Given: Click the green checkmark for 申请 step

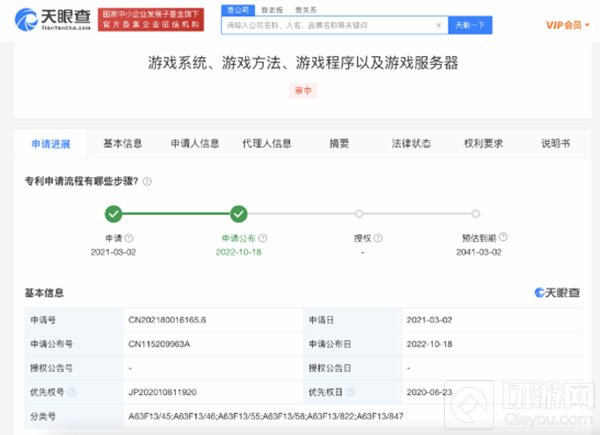Looking at the screenshot, I should click(x=114, y=213).
